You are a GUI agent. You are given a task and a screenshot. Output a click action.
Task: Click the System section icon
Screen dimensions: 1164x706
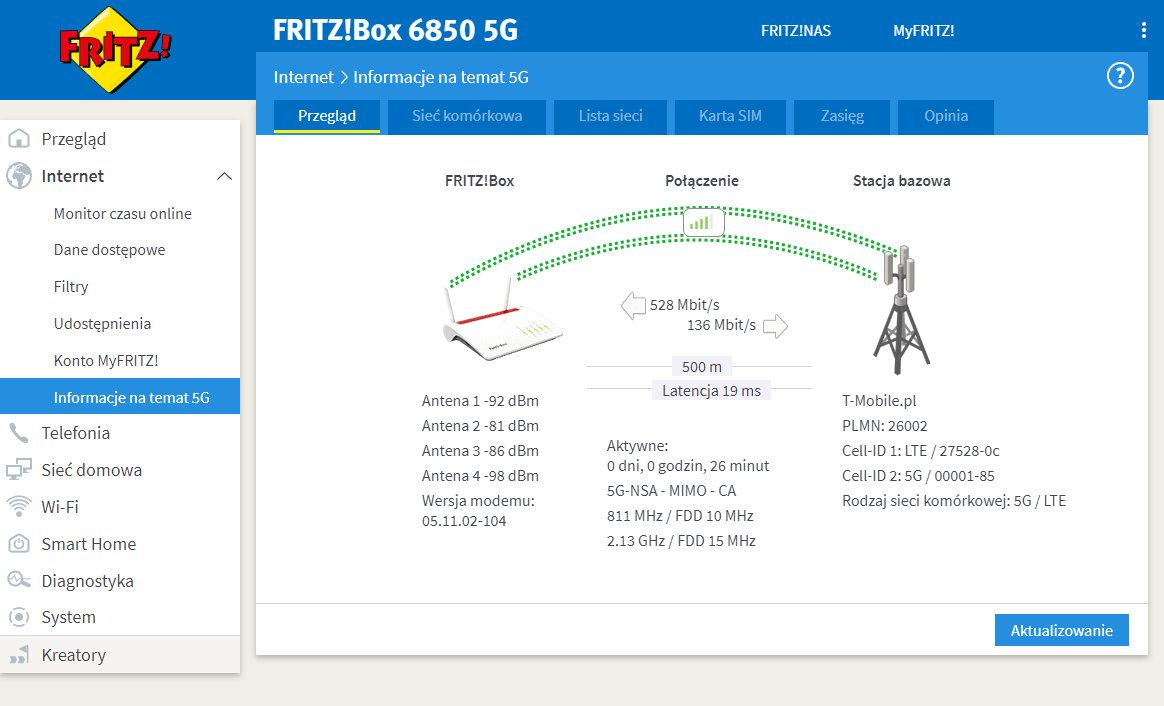(x=20, y=617)
